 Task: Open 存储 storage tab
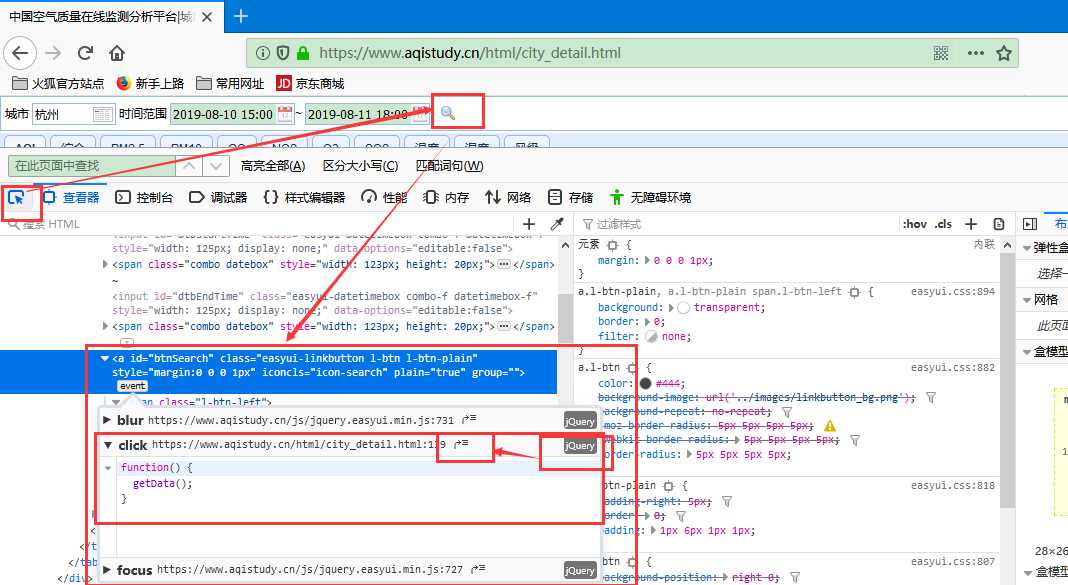point(570,197)
